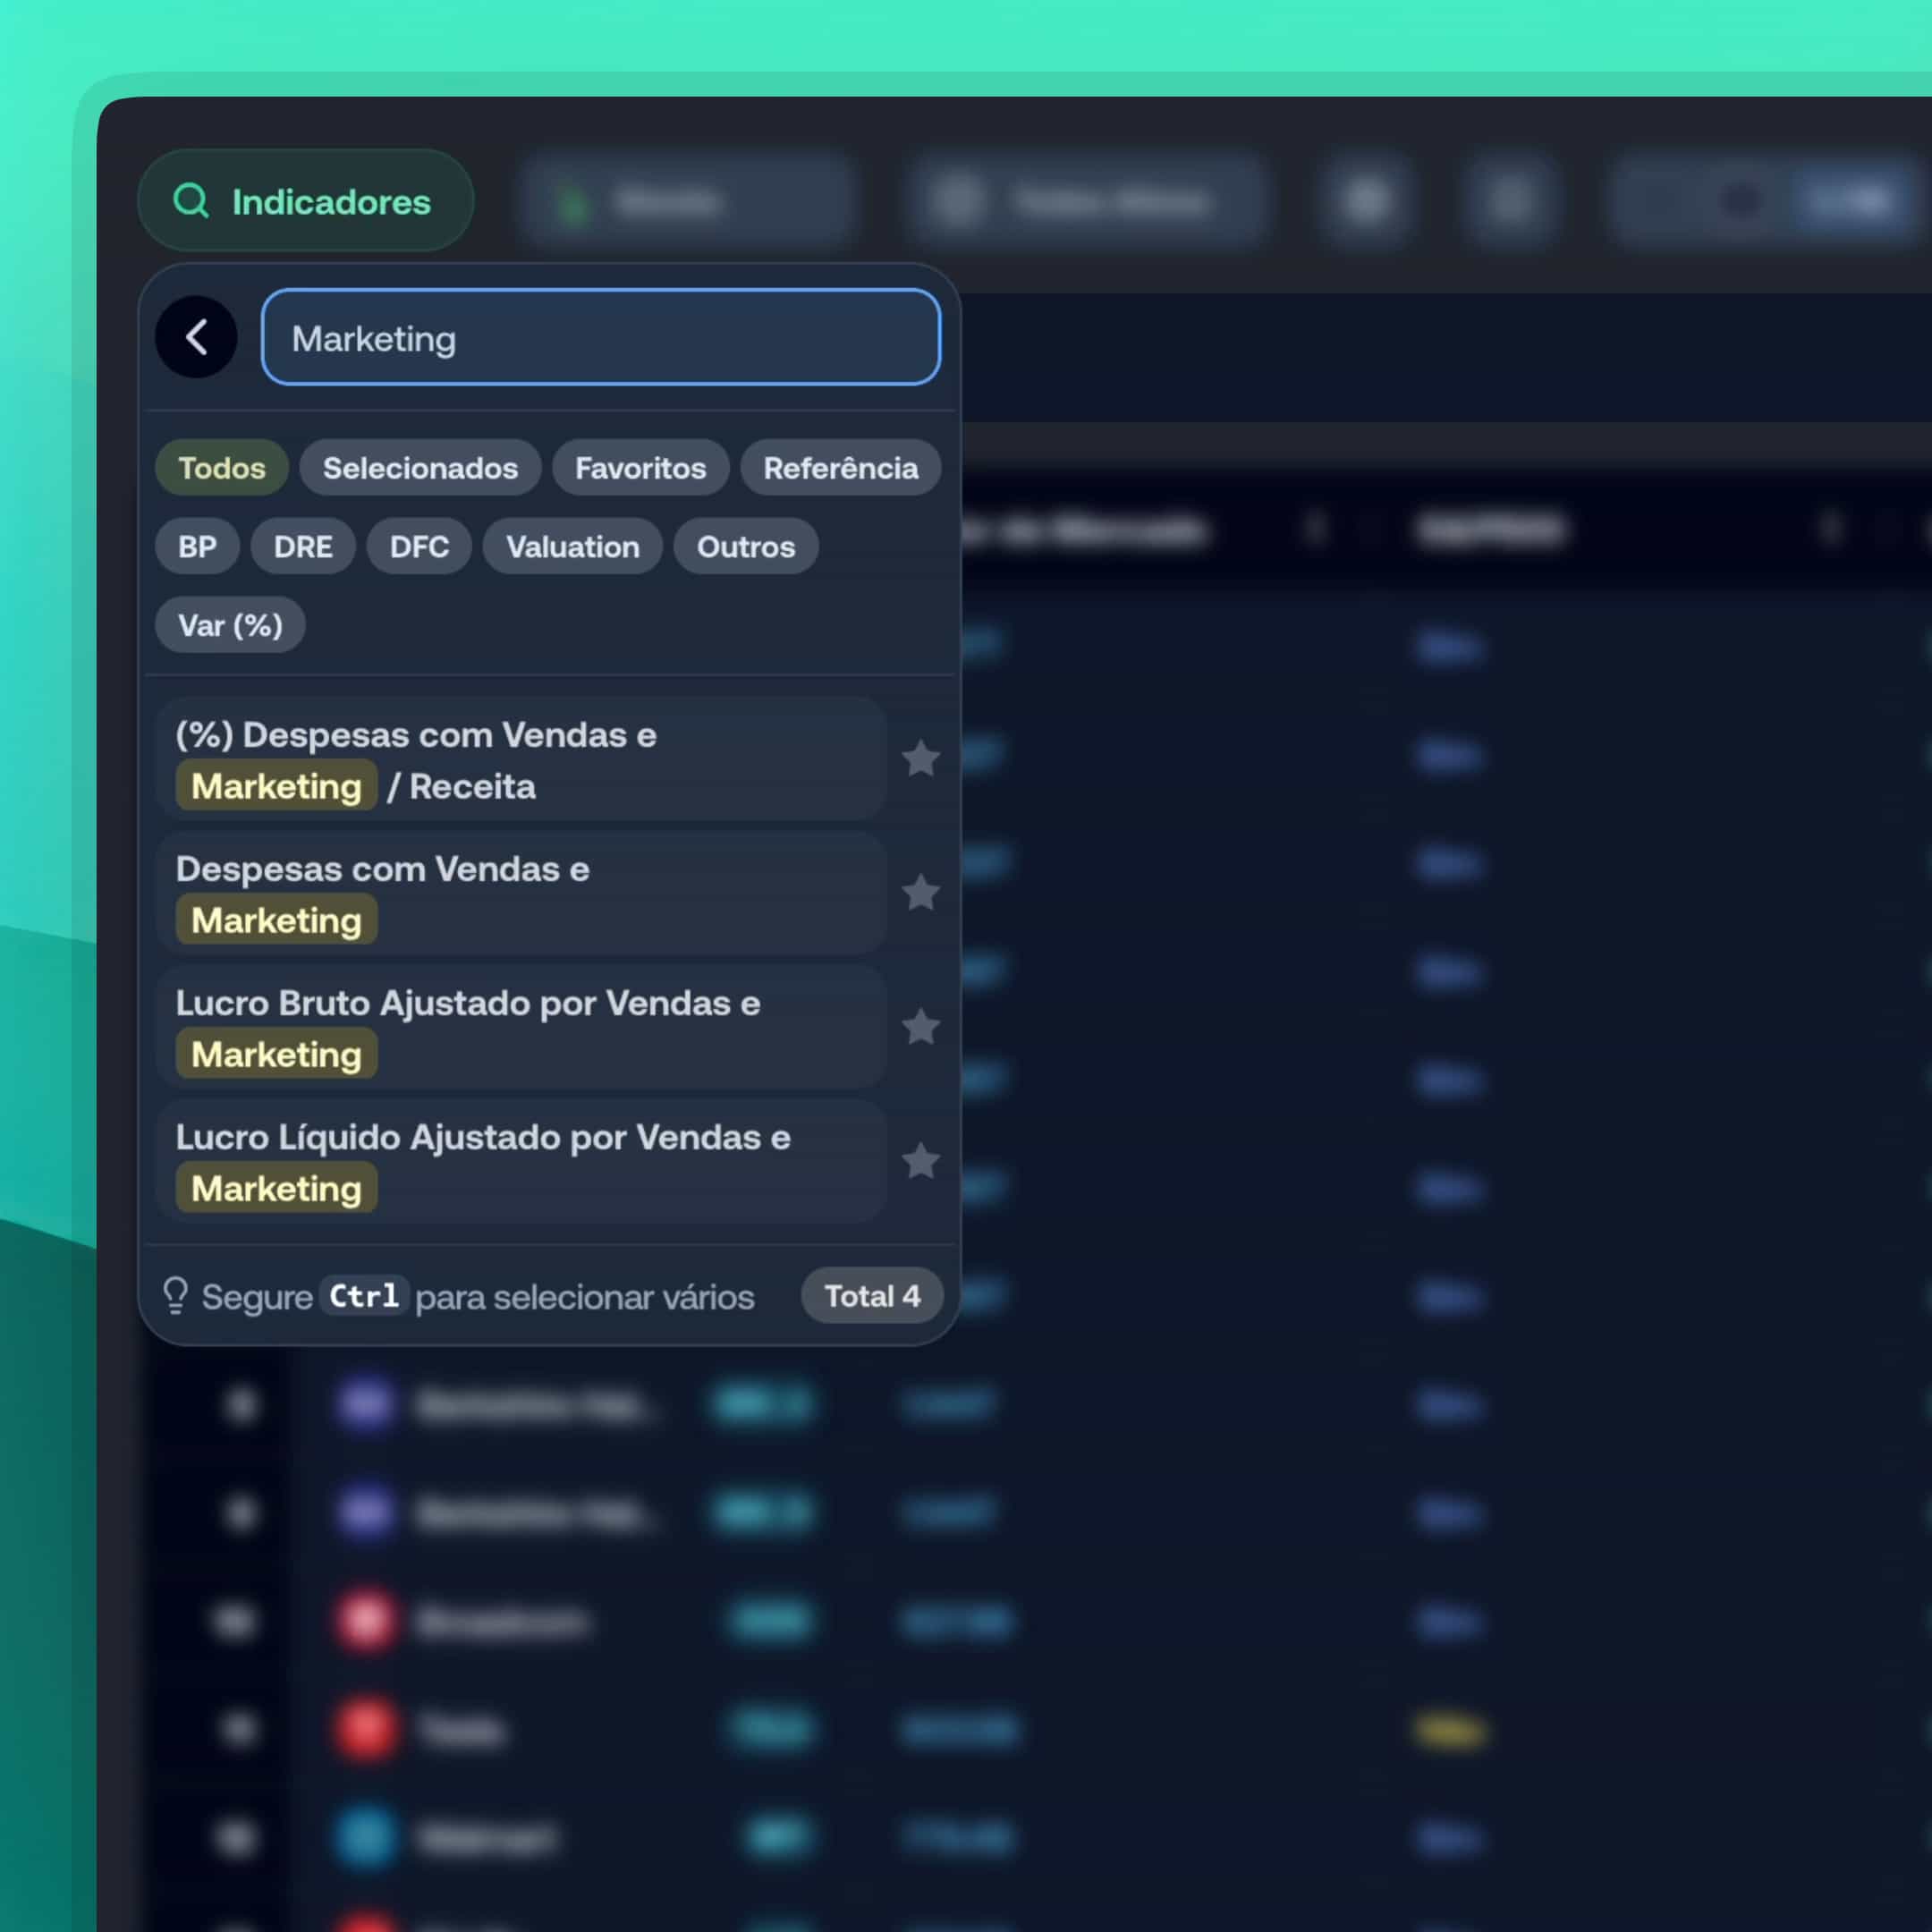This screenshot has height=1932, width=1932.
Task: Select Despesas com Vendas e Marketing indicator
Action: (521, 894)
